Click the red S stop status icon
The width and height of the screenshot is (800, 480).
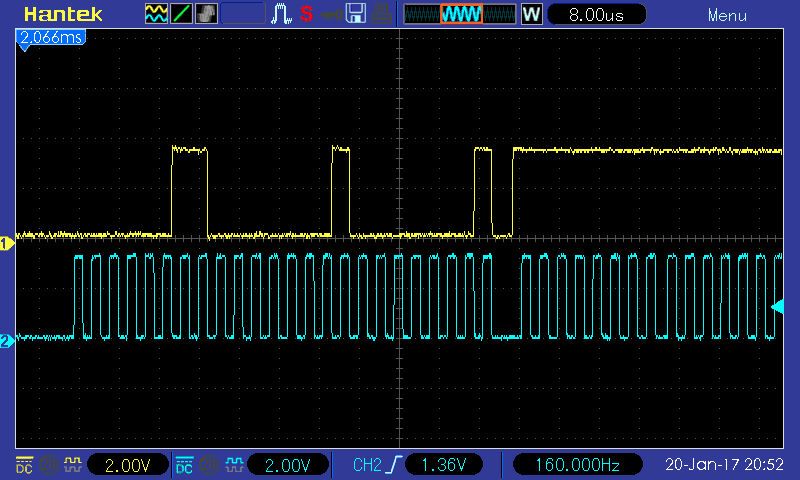pos(306,14)
